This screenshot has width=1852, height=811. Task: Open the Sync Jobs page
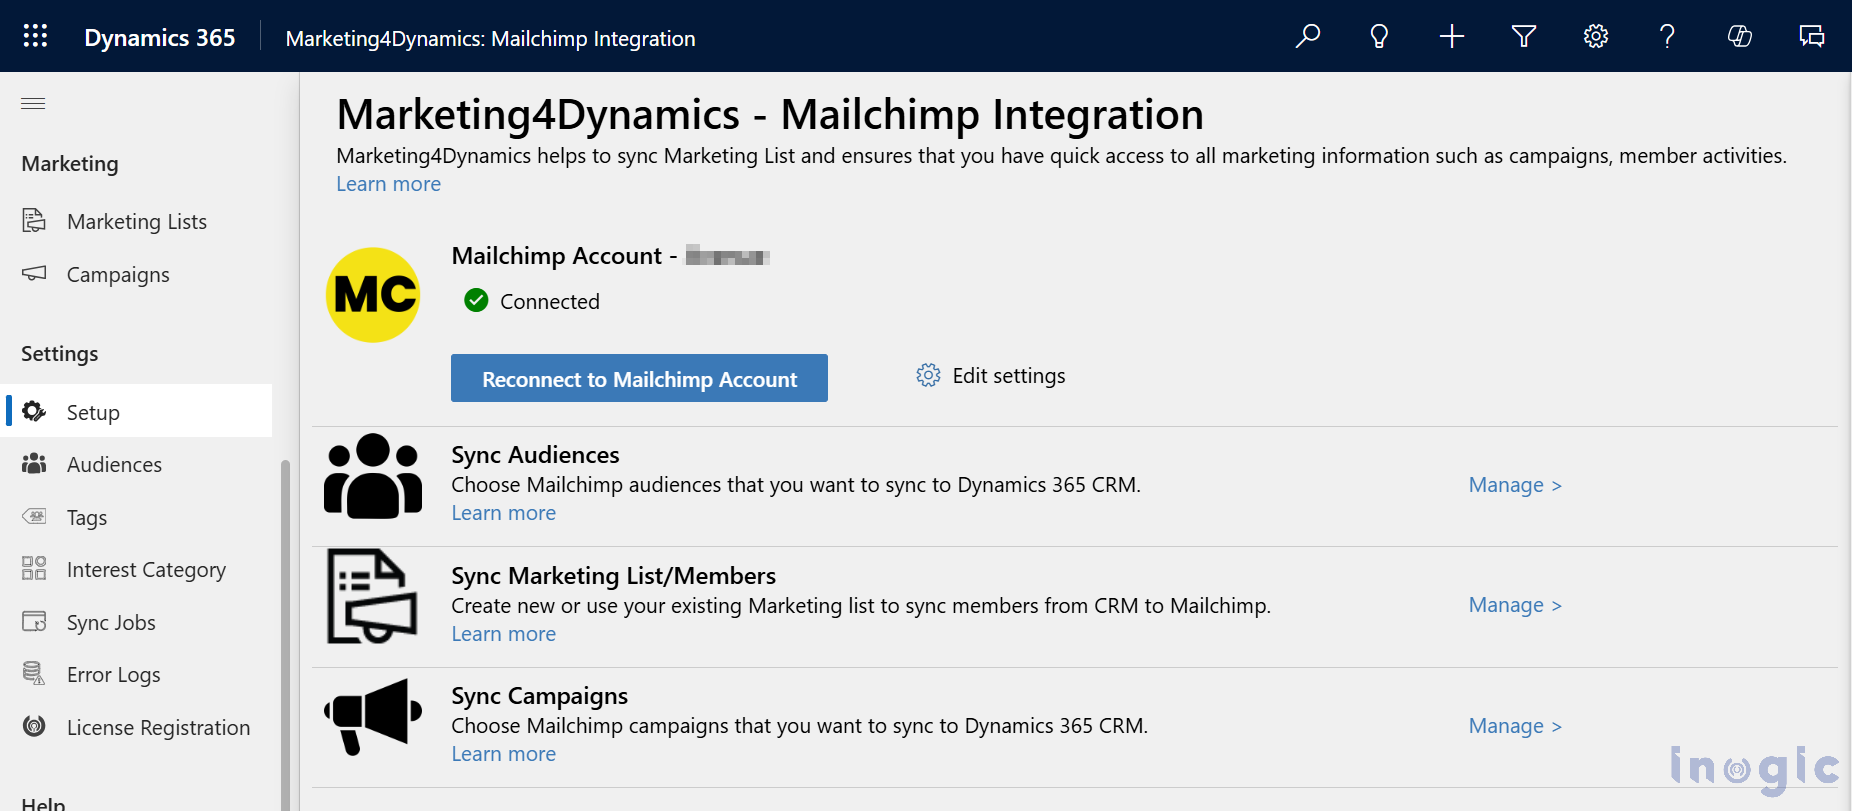click(x=111, y=623)
